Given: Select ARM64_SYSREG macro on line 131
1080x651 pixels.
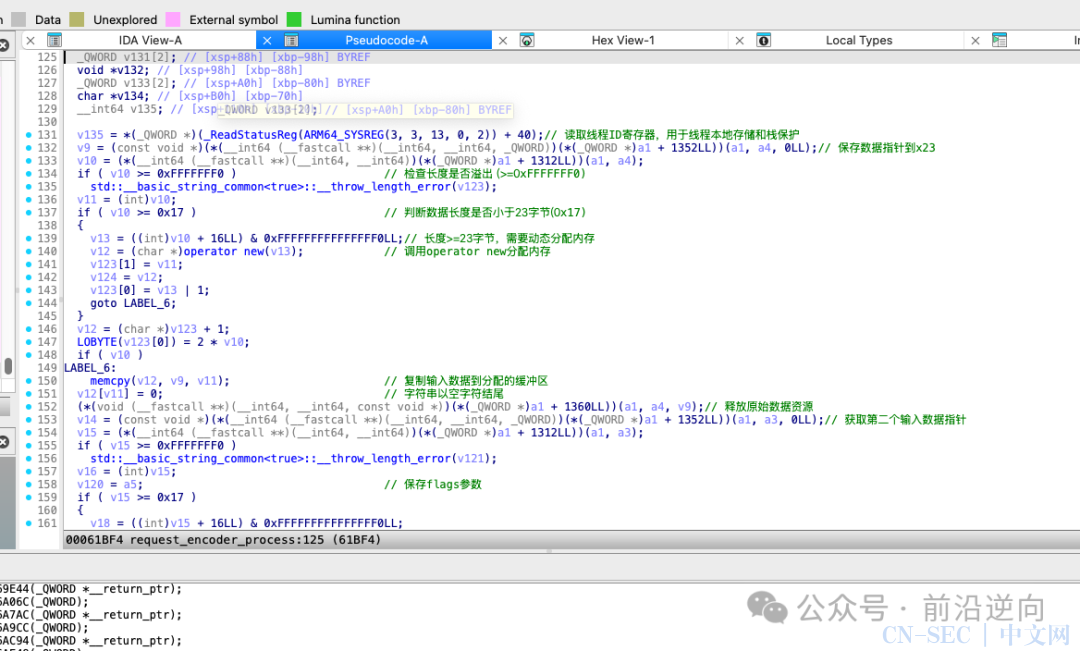Looking at the screenshot, I should pos(344,135).
